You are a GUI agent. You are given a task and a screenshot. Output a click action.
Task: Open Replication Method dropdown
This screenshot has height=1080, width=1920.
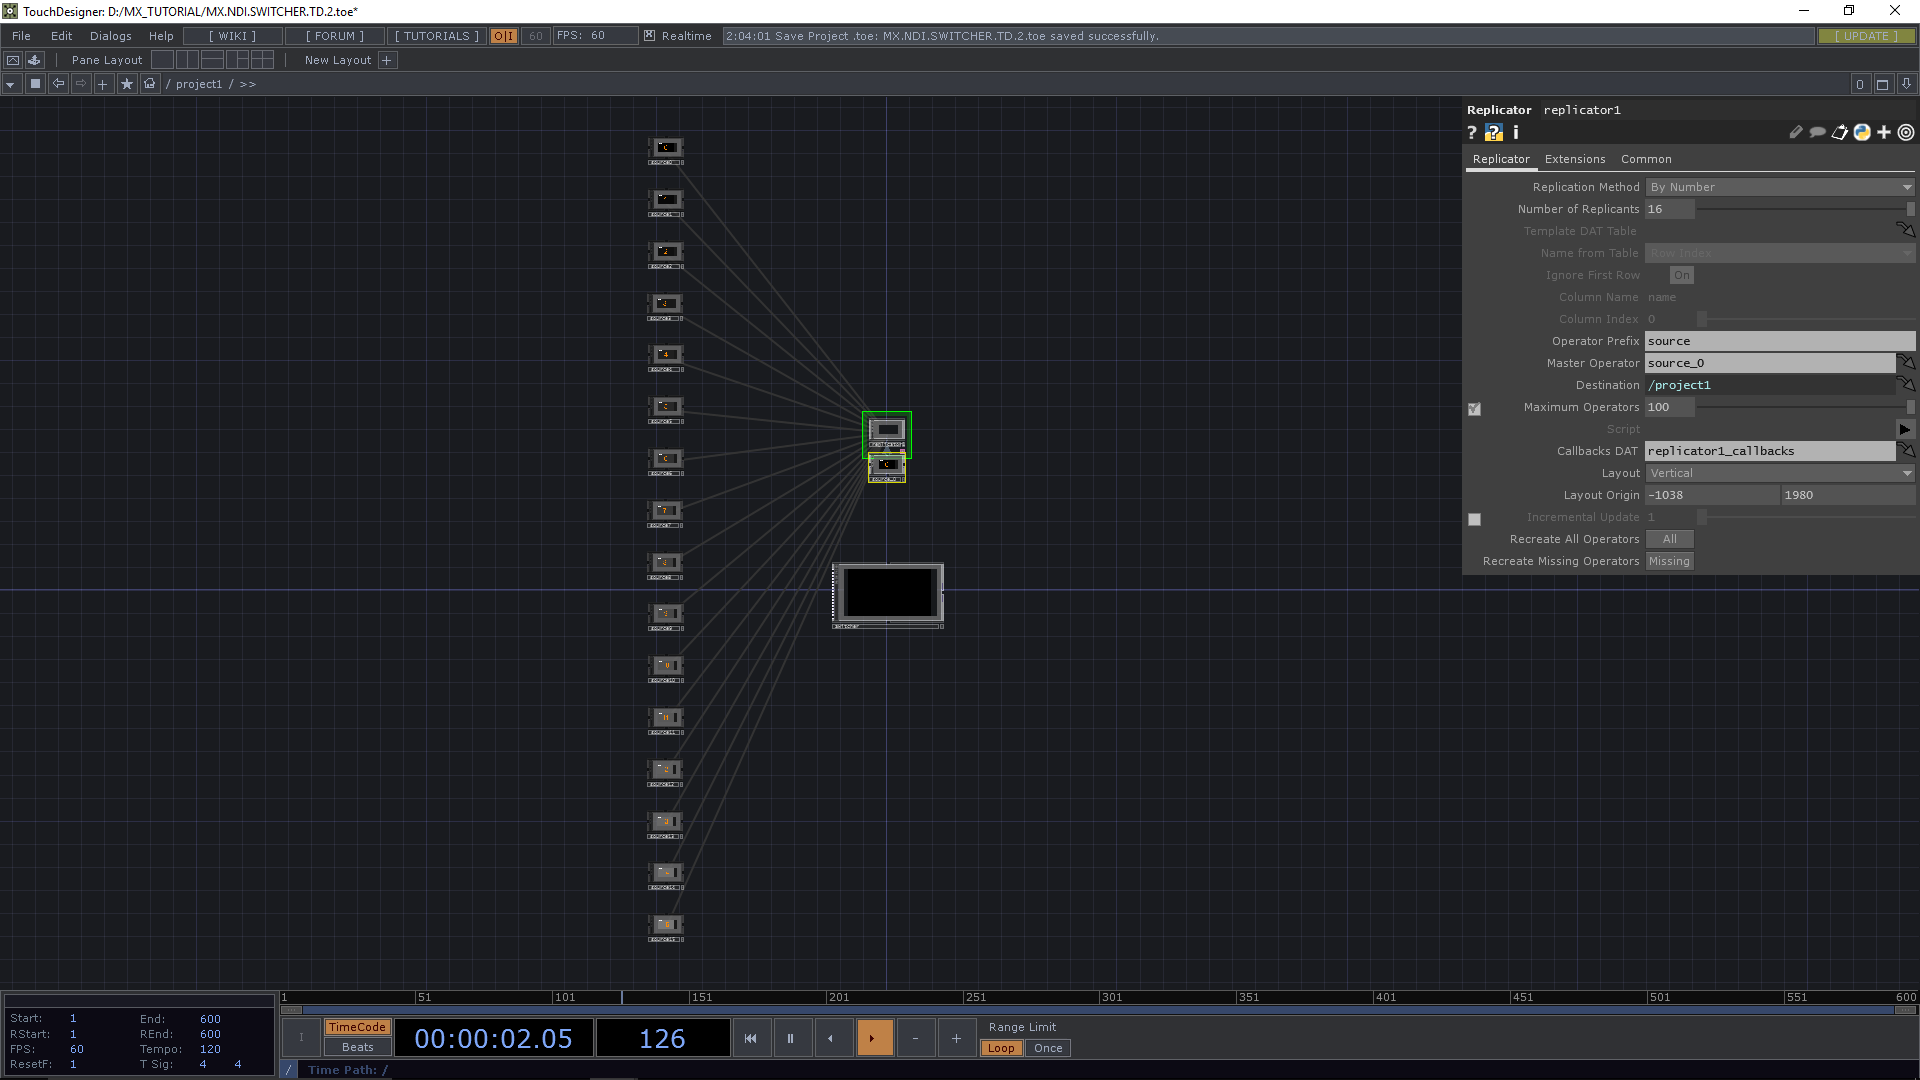click(1780, 187)
